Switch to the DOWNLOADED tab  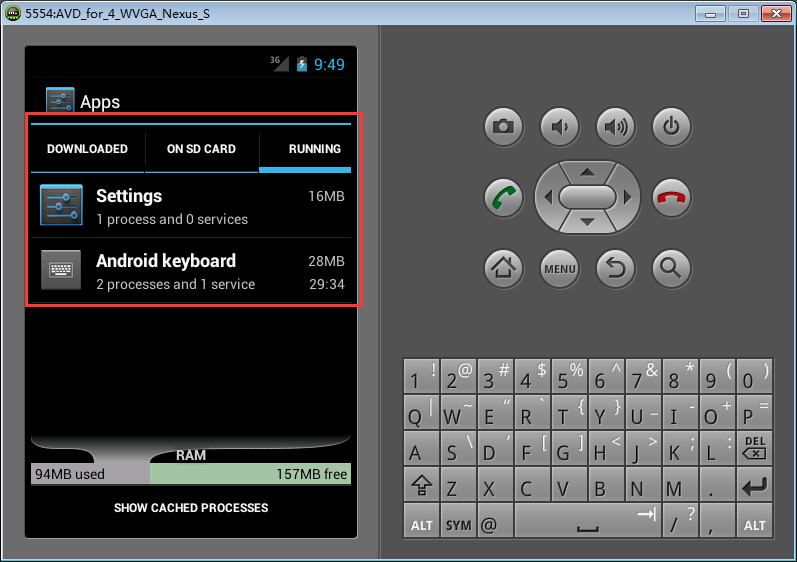(87, 149)
